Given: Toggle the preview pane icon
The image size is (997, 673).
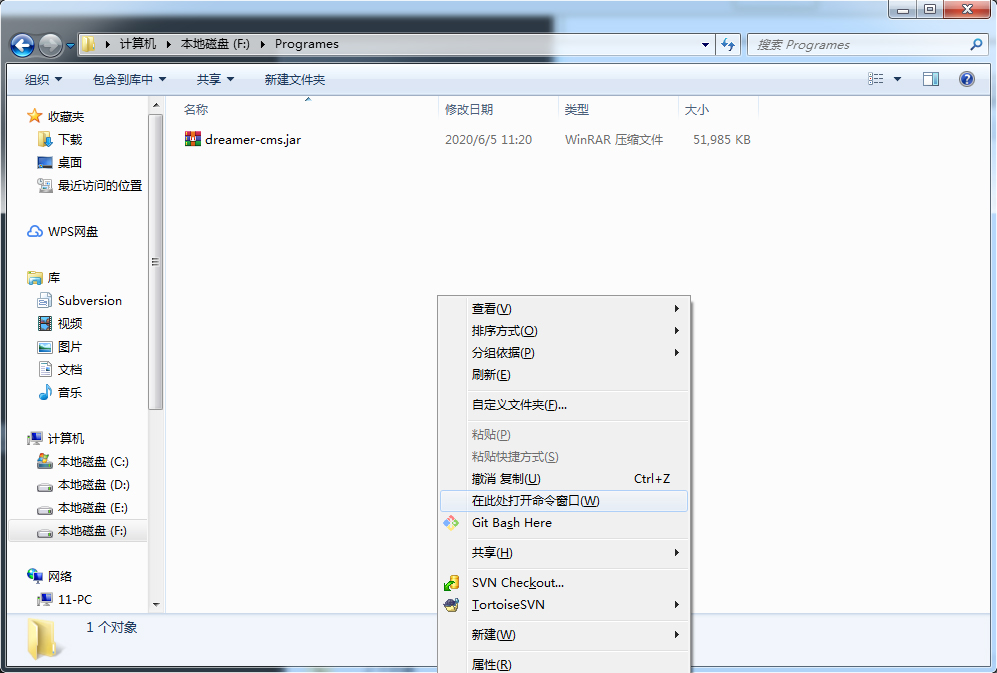Looking at the screenshot, I should click(x=931, y=79).
